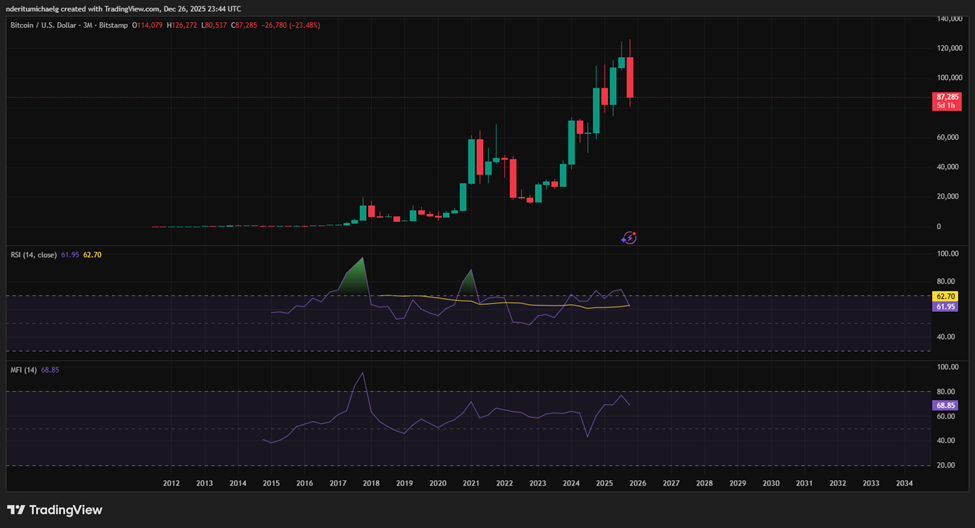Click the 62.70 value in RSI legend
Image resolution: width=975 pixels, height=528 pixels.
point(92,255)
